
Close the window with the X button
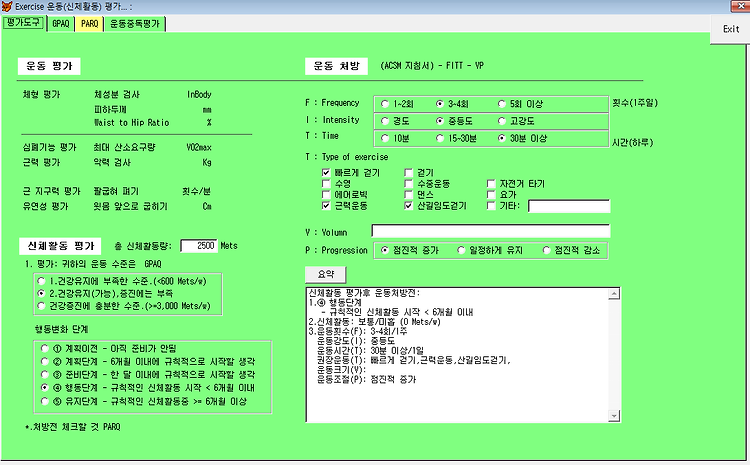click(x=740, y=6)
